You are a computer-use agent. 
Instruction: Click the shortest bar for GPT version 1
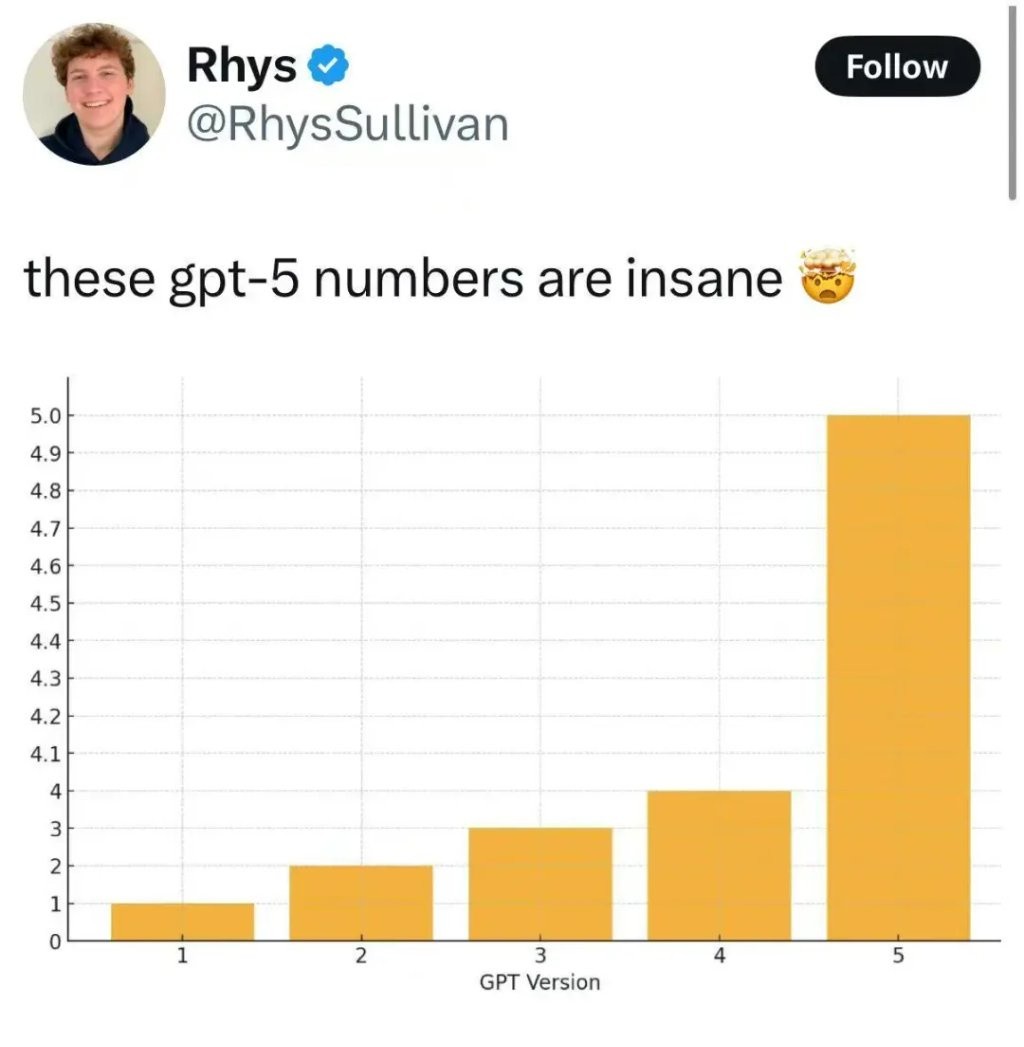coord(182,921)
